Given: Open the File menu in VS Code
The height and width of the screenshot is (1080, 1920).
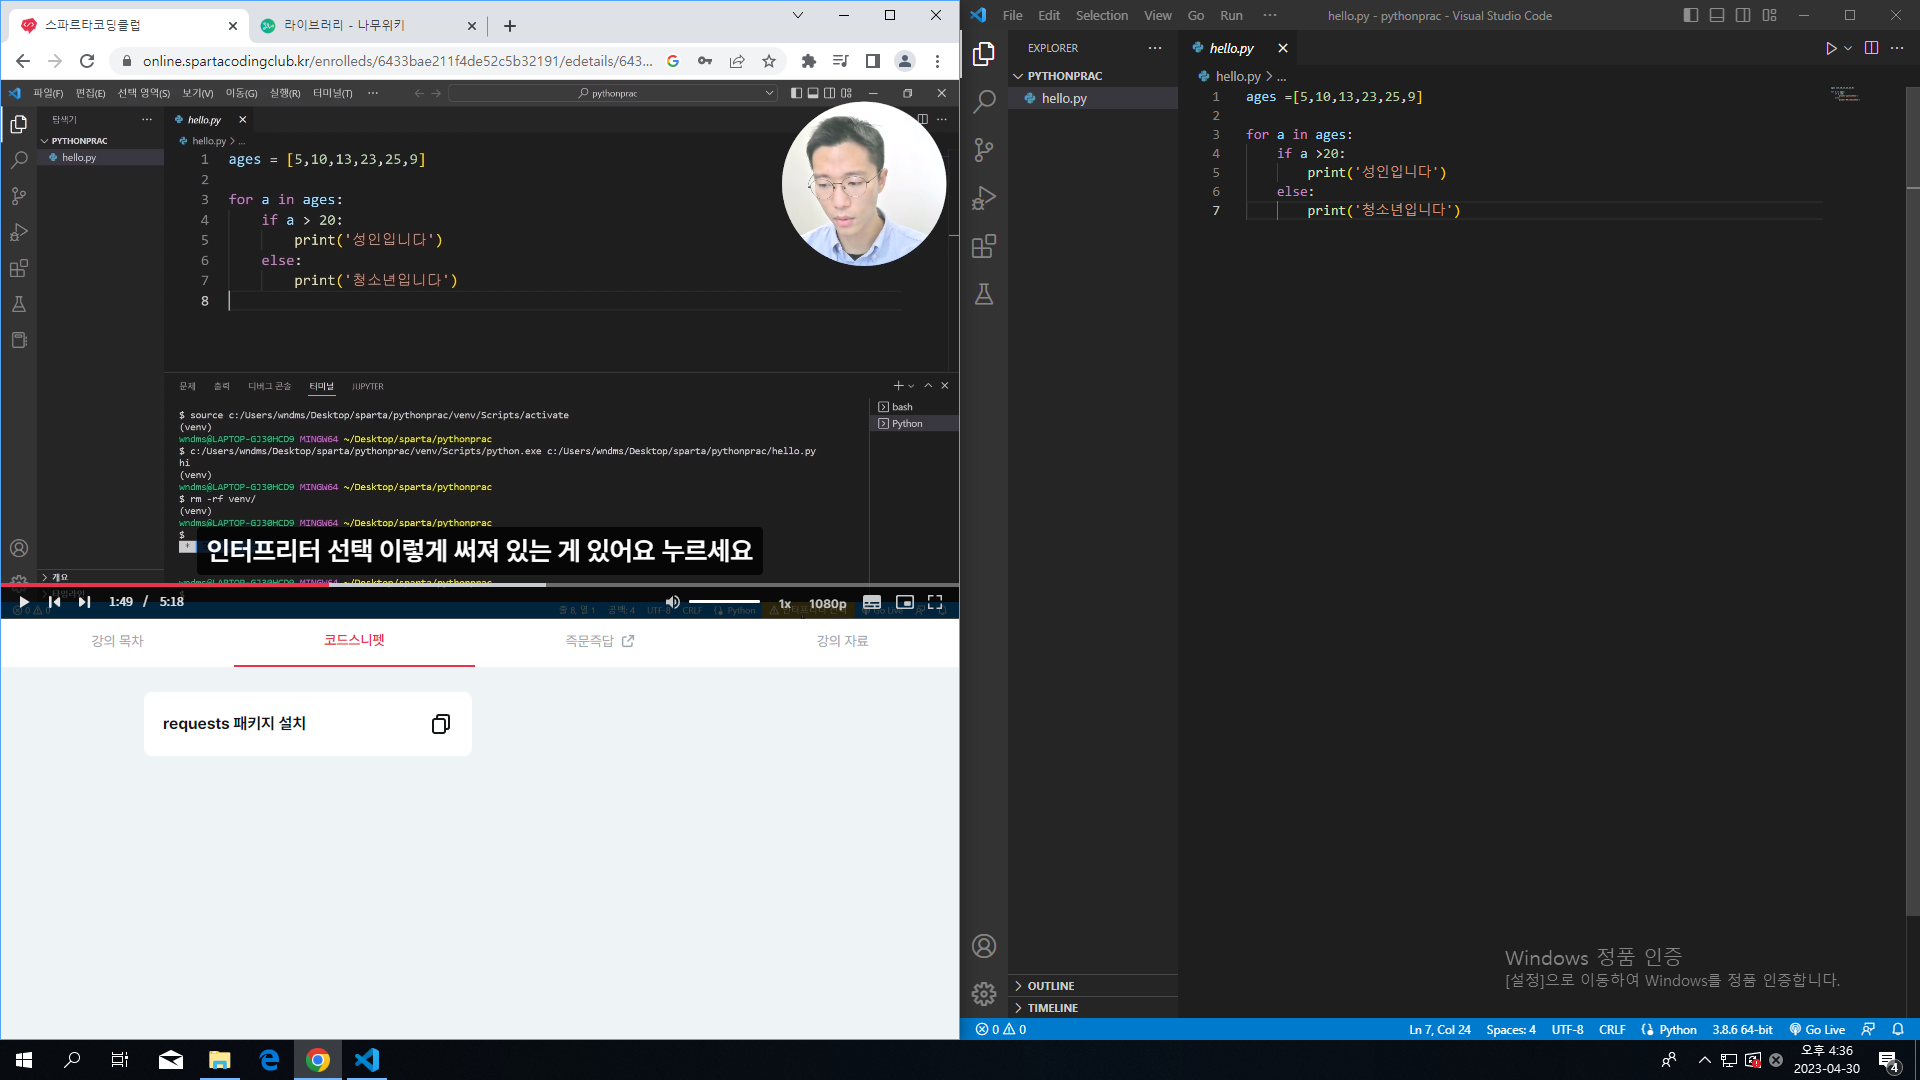Looking at the screenshot, I should tap(1012, 15).
